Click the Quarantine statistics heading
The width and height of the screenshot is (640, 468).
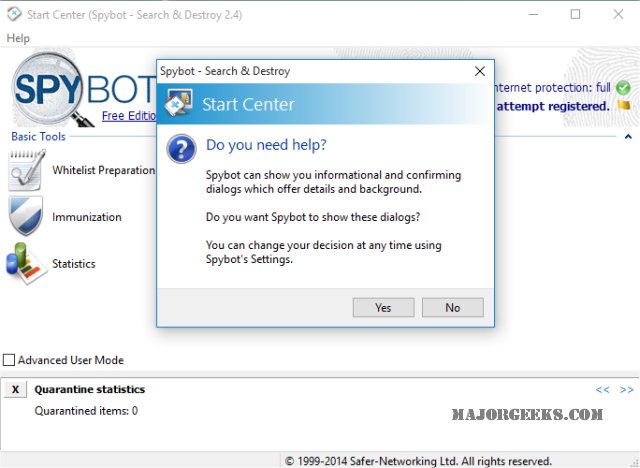click(90, 389)
